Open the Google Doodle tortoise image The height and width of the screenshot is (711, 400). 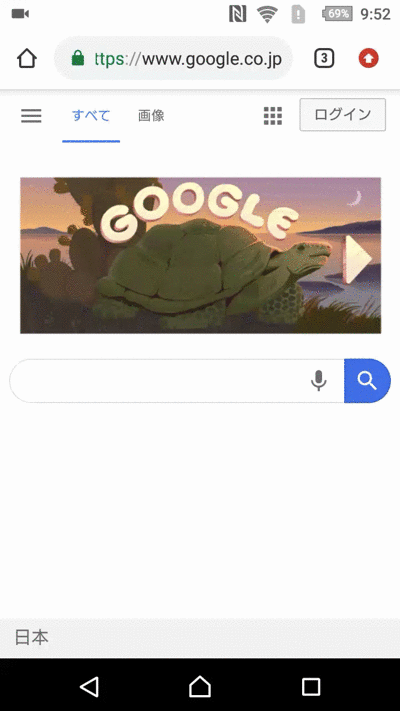200,255
